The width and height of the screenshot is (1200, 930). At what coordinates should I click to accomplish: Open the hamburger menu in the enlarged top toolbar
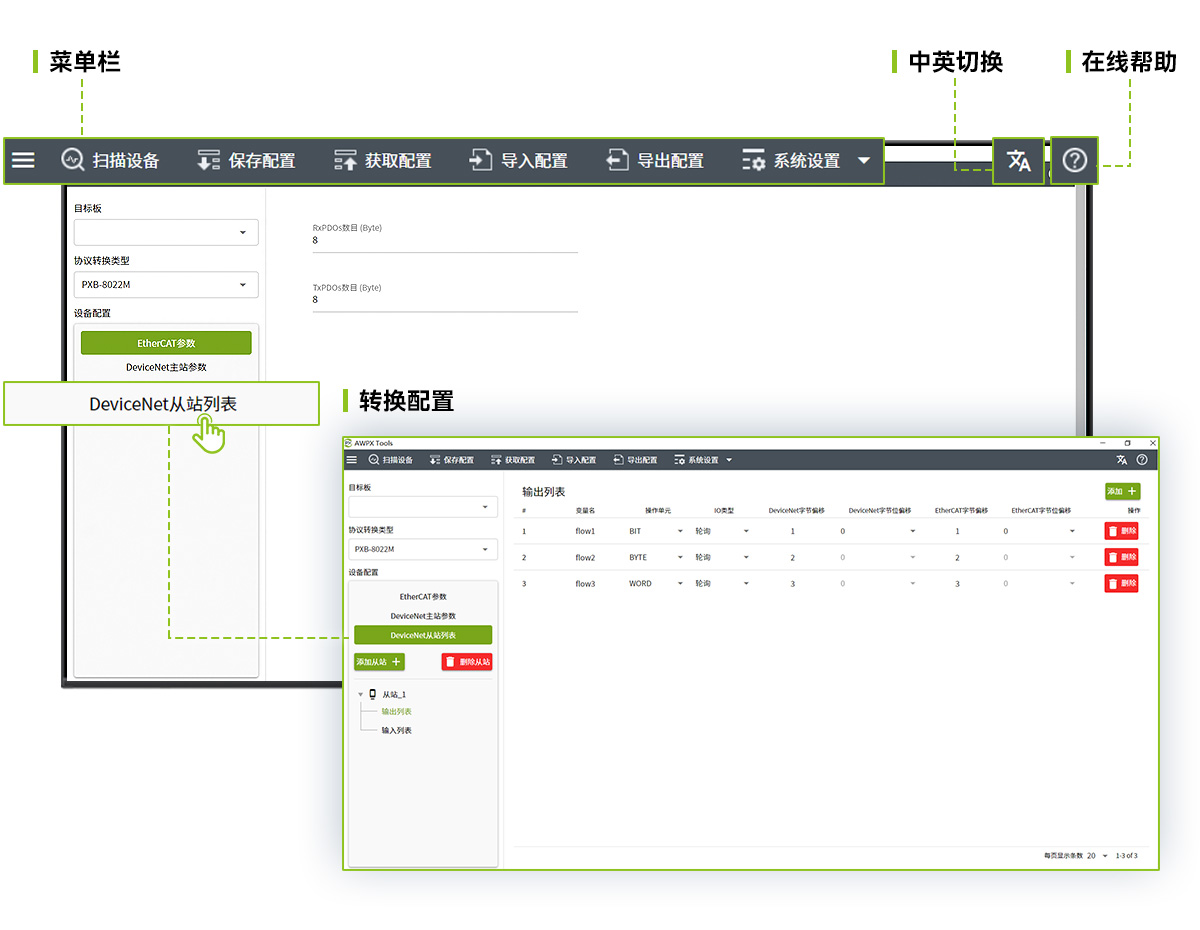click(x=23, y=160)
